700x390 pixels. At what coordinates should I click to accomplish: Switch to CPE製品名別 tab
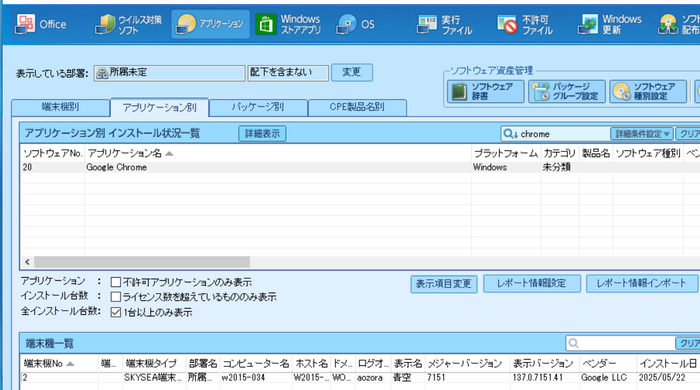point(357,108)
